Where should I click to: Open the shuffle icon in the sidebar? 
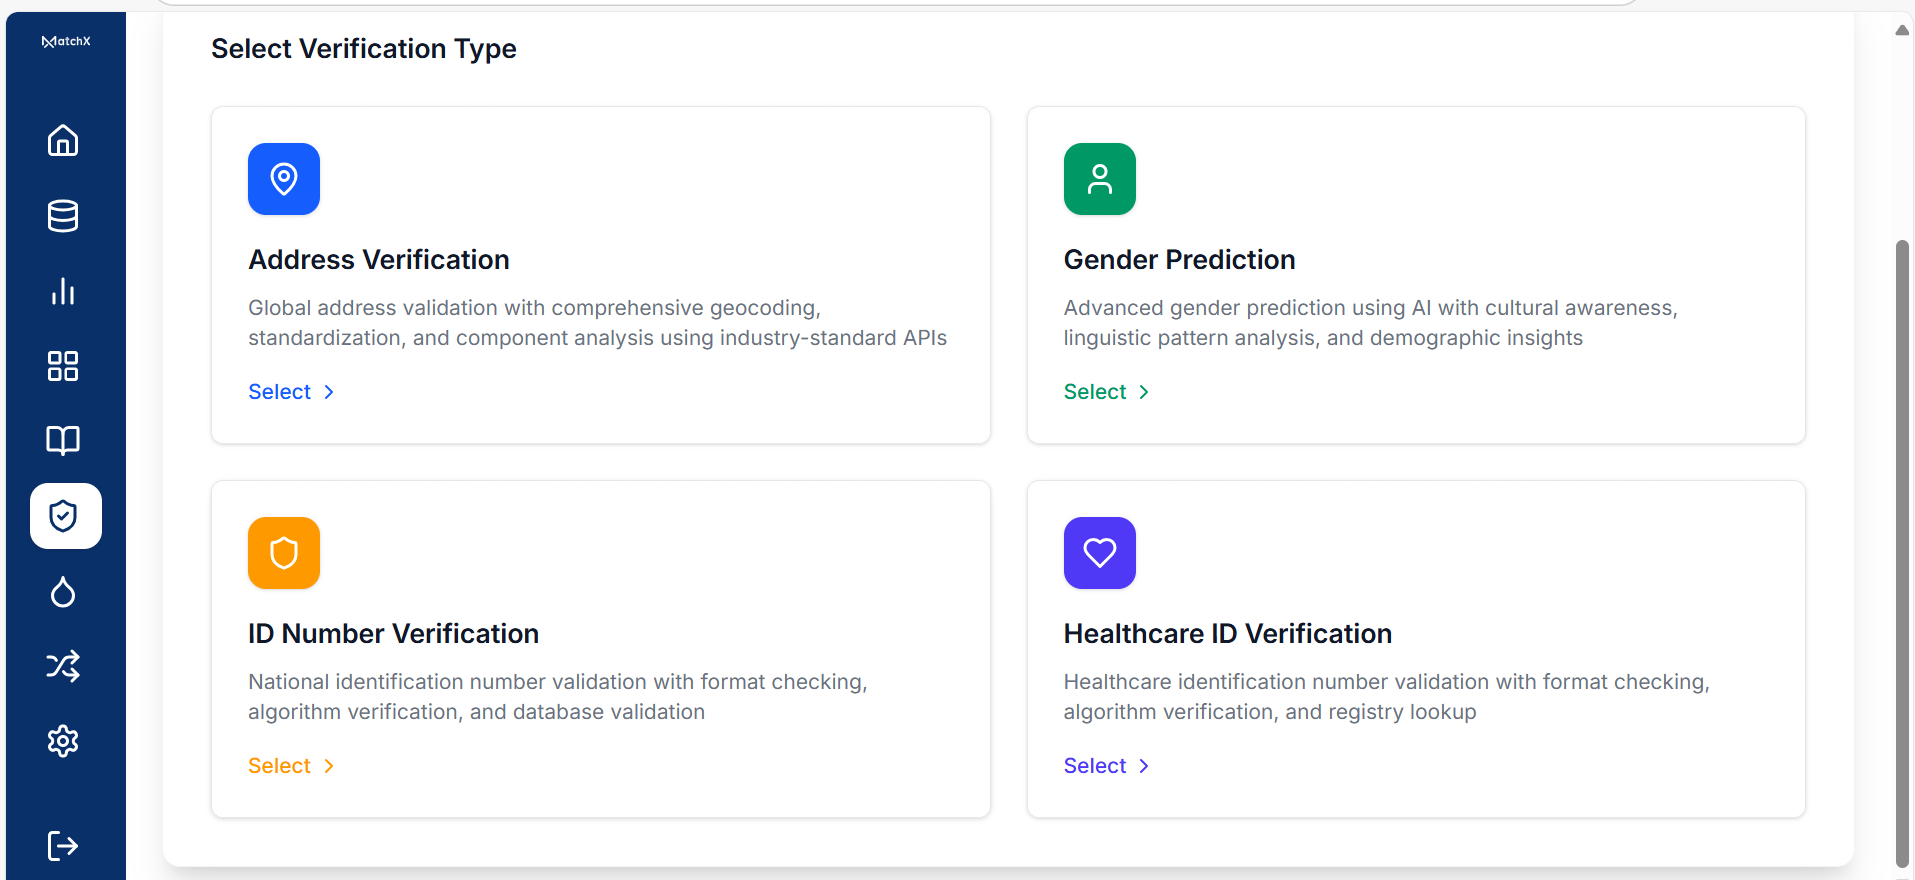(x=63, y=666)
